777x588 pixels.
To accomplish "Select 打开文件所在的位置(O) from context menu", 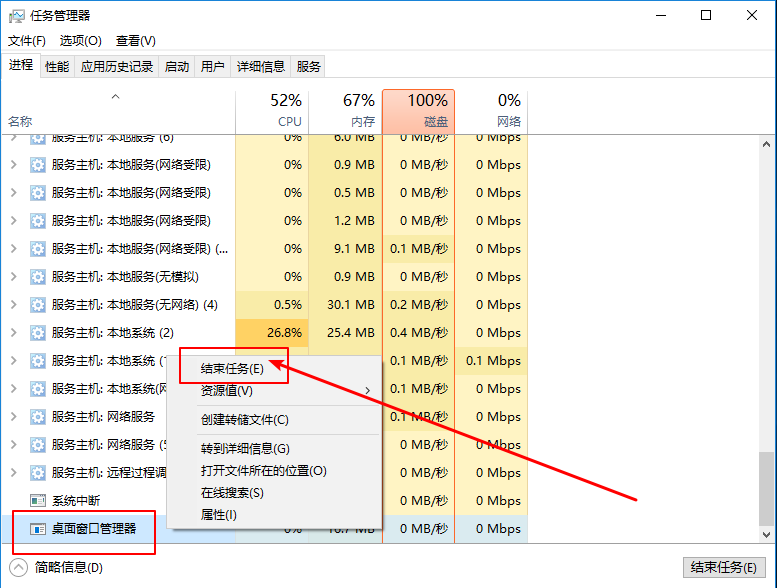I will click(x=264, y=471).
